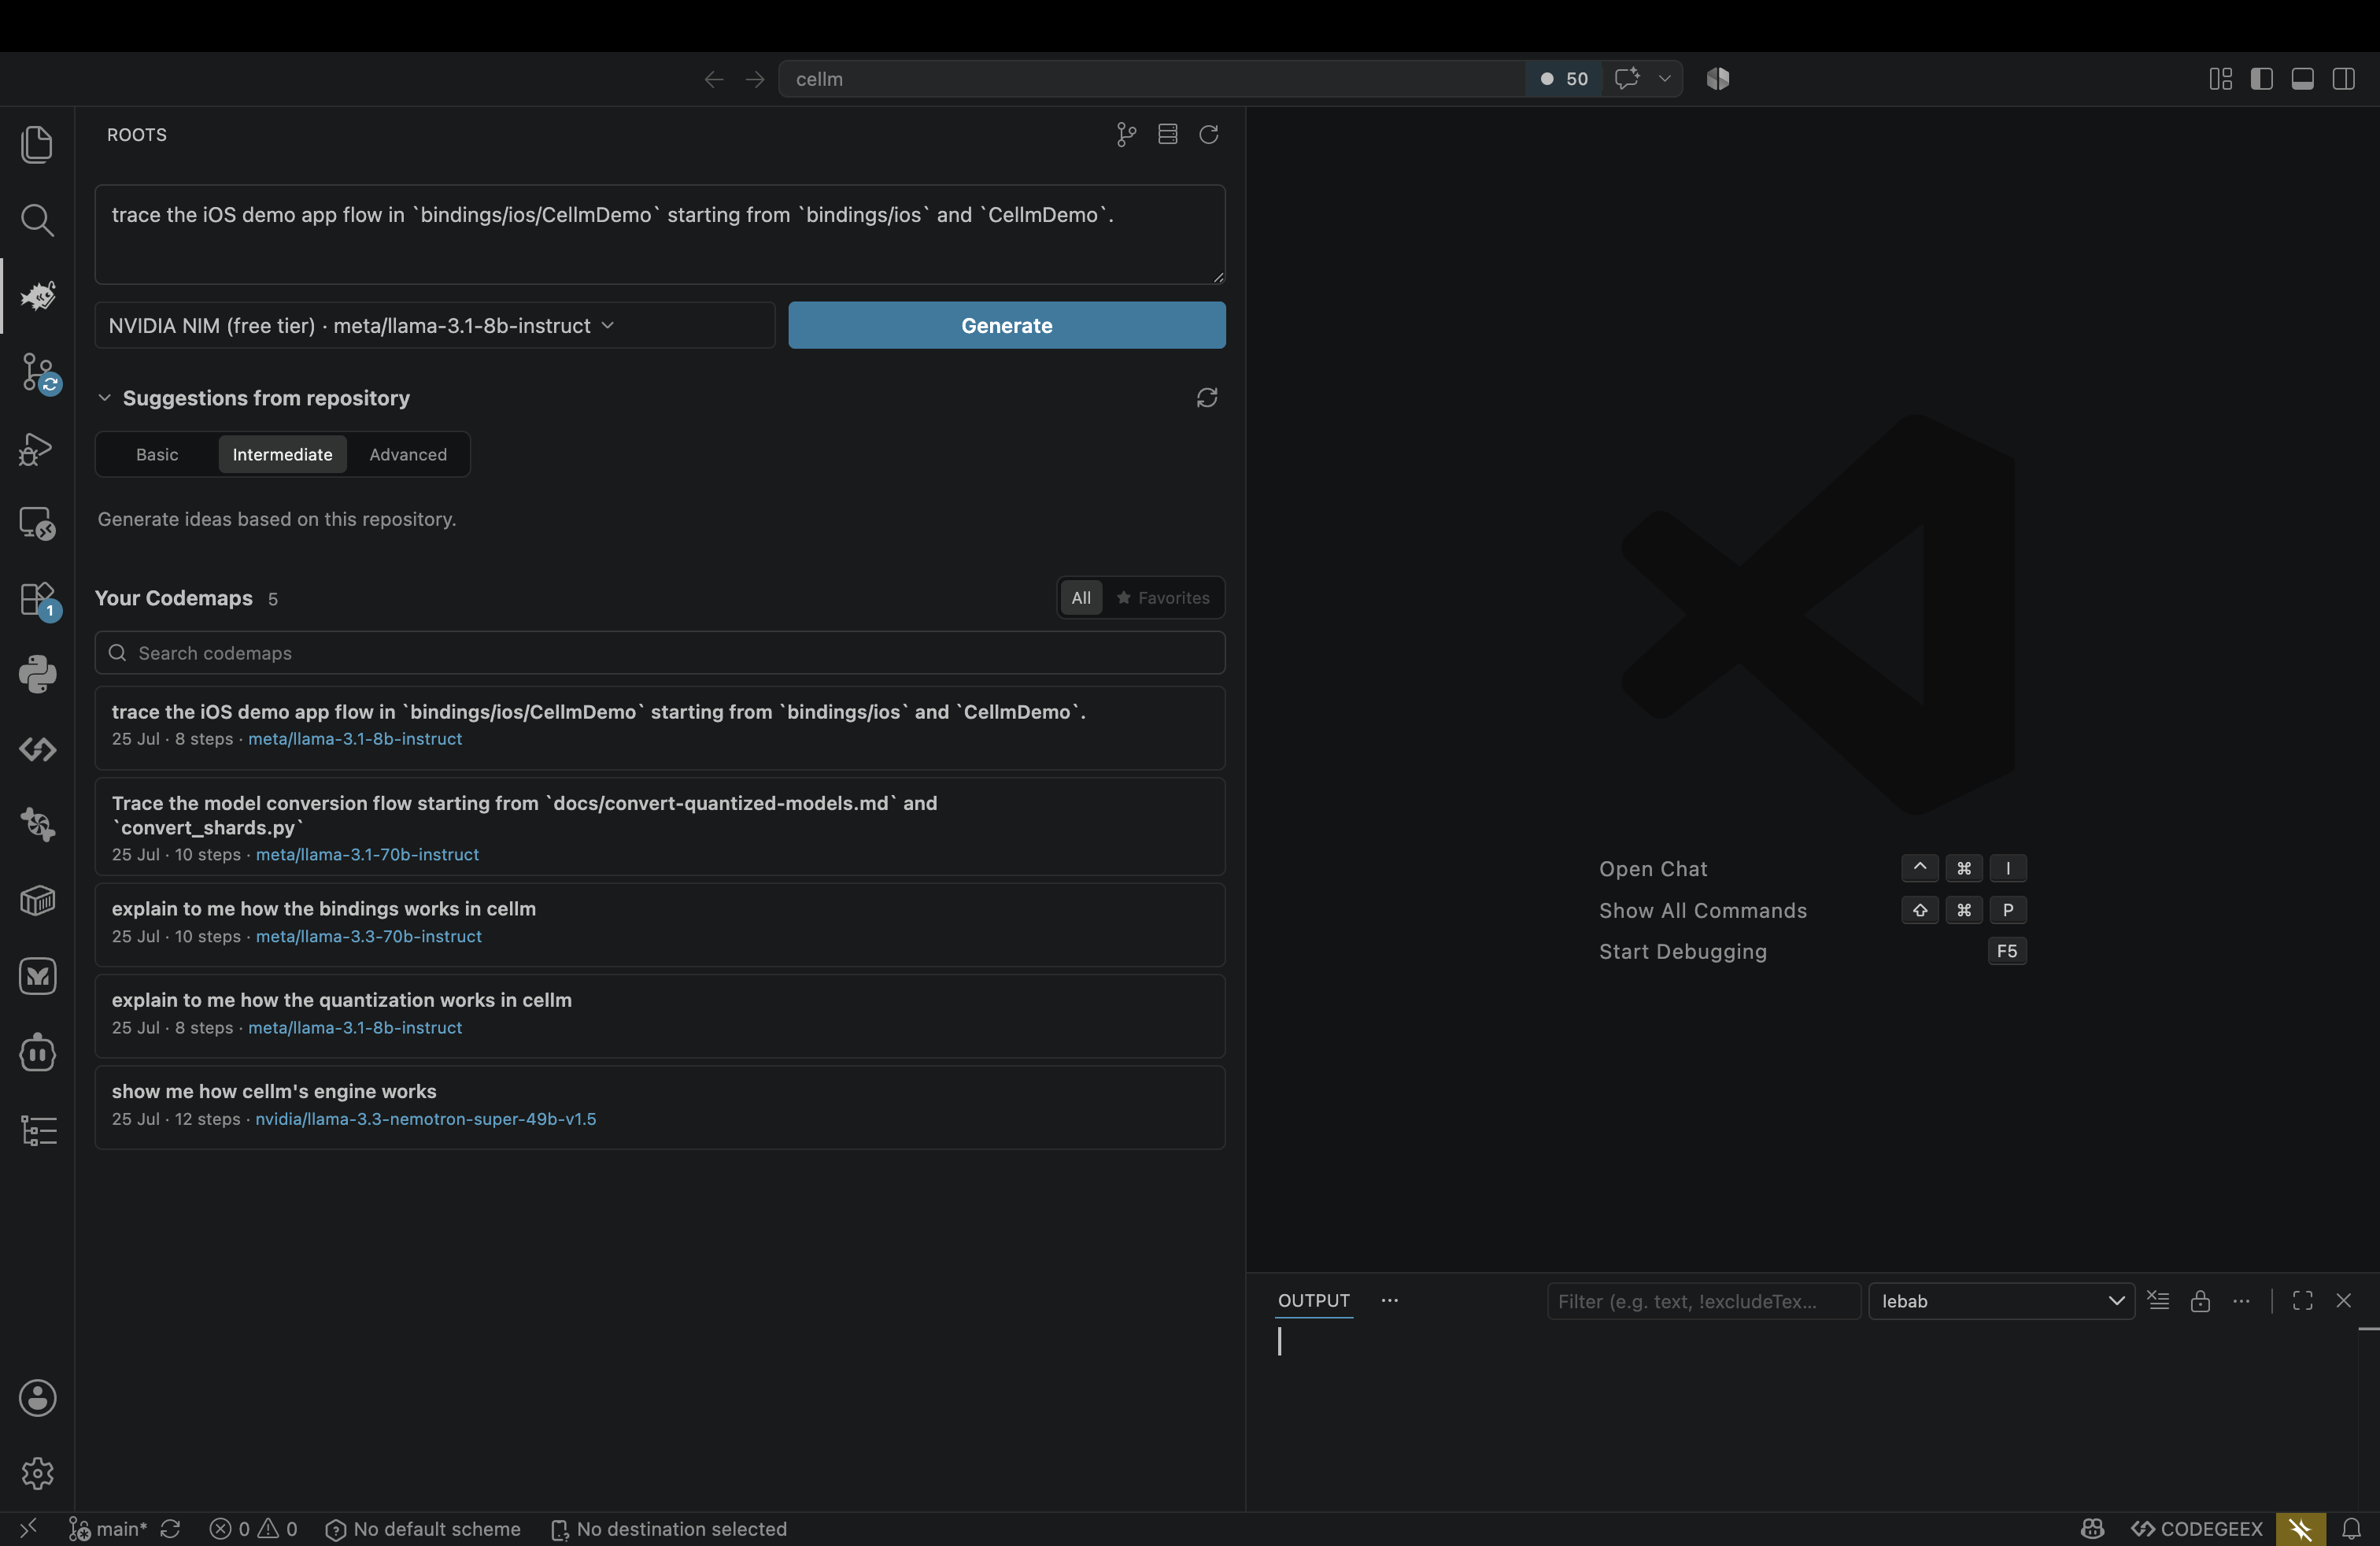Toggle Output scroll lock
2380x1546 pixels.
pyautogui.click(x=2200, y=1301)
